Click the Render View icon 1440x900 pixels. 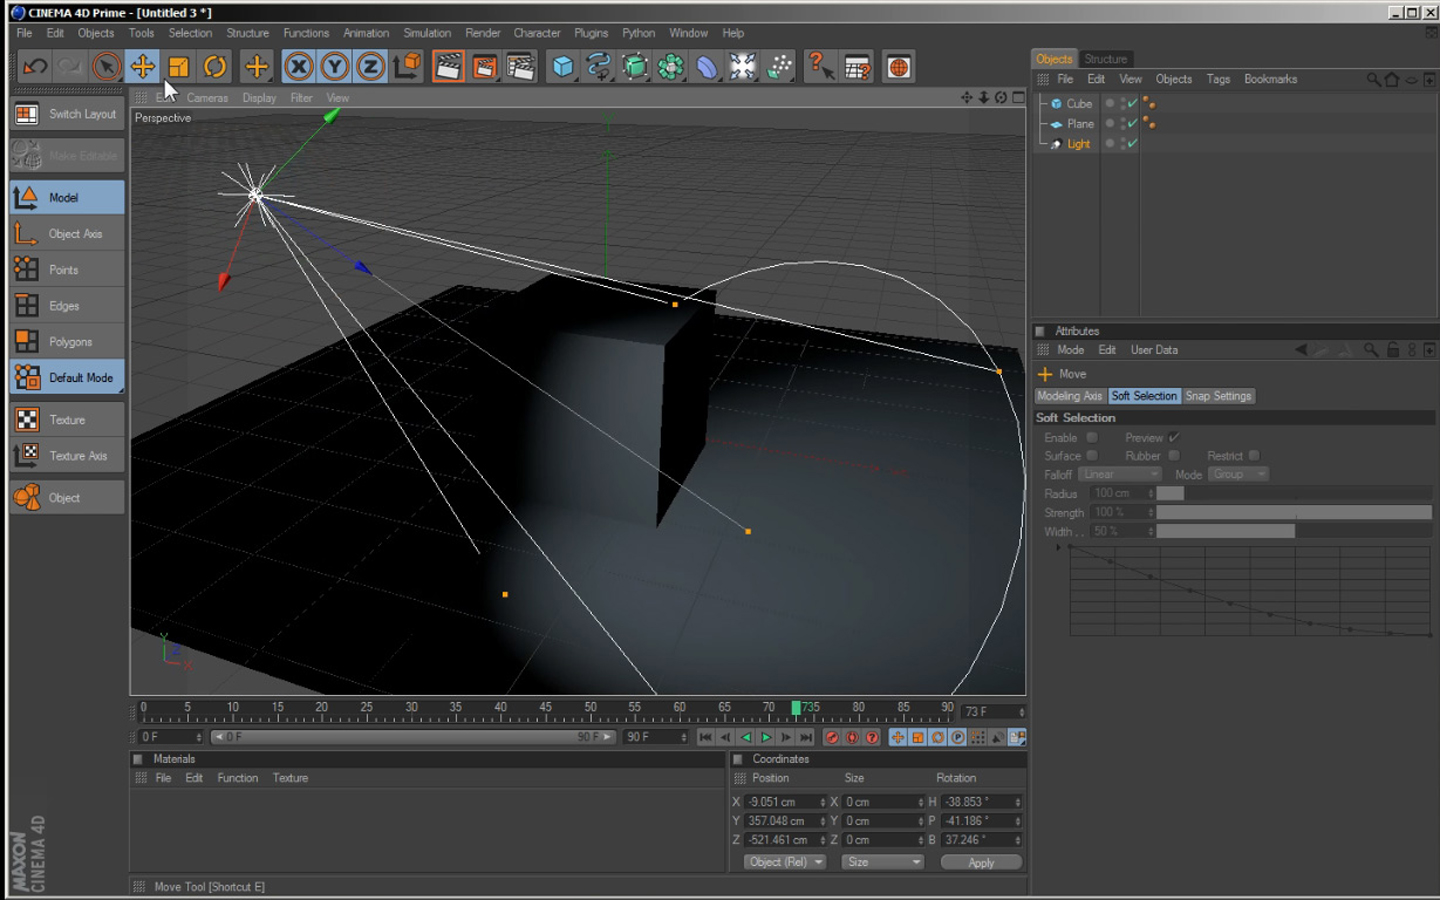448,66
